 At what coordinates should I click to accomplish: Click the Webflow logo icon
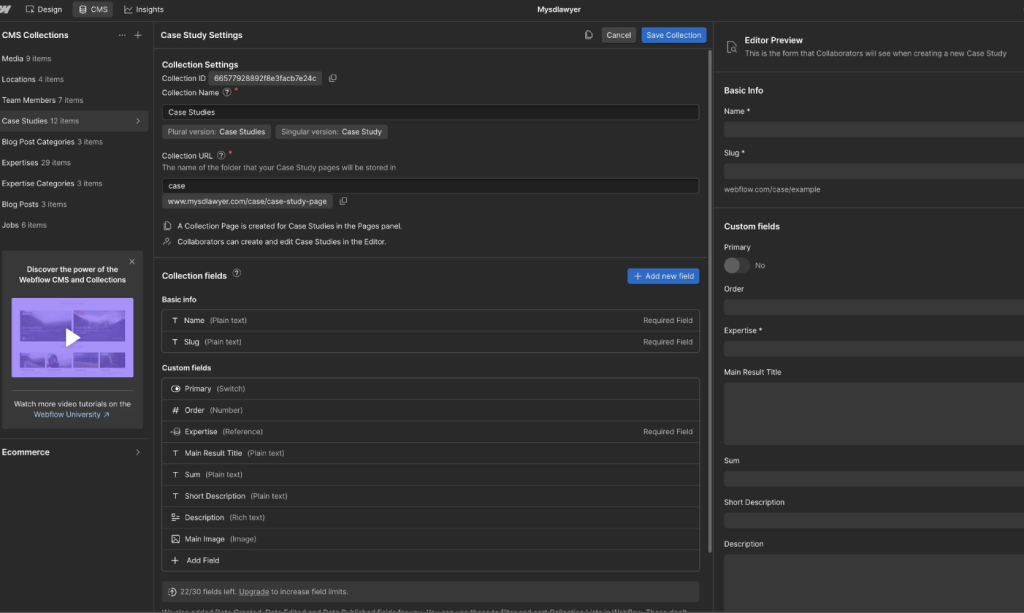point(5,9)
